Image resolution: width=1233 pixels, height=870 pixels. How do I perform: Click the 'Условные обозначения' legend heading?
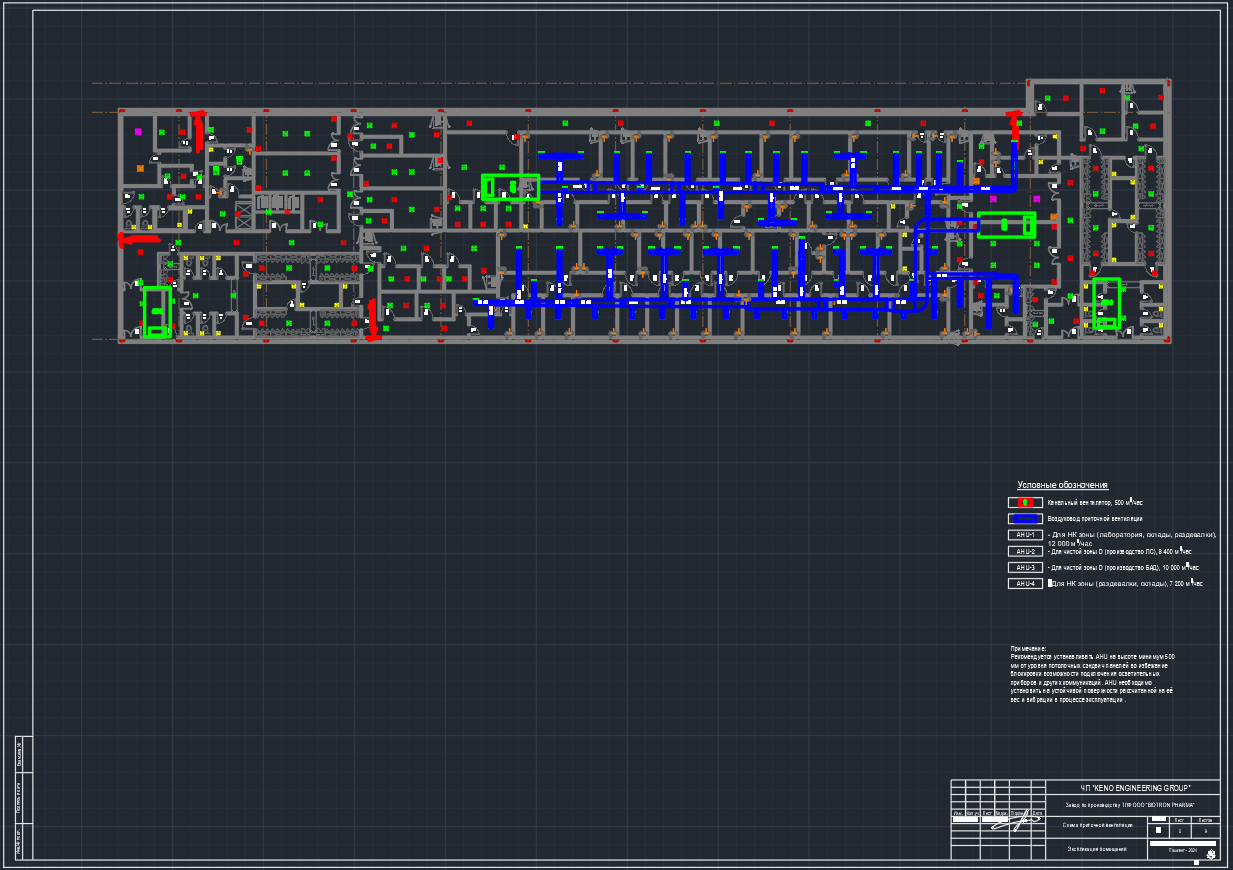[1062, 485]
